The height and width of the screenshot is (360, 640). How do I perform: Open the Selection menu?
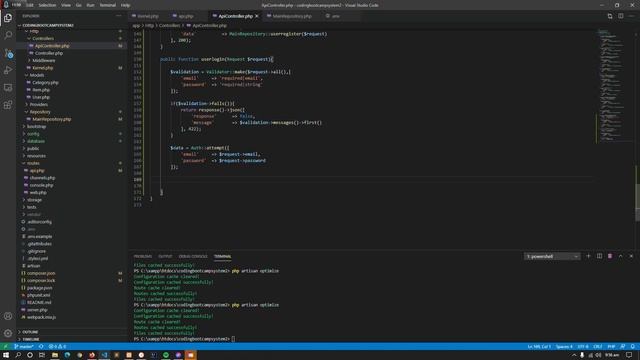[47, 5]
